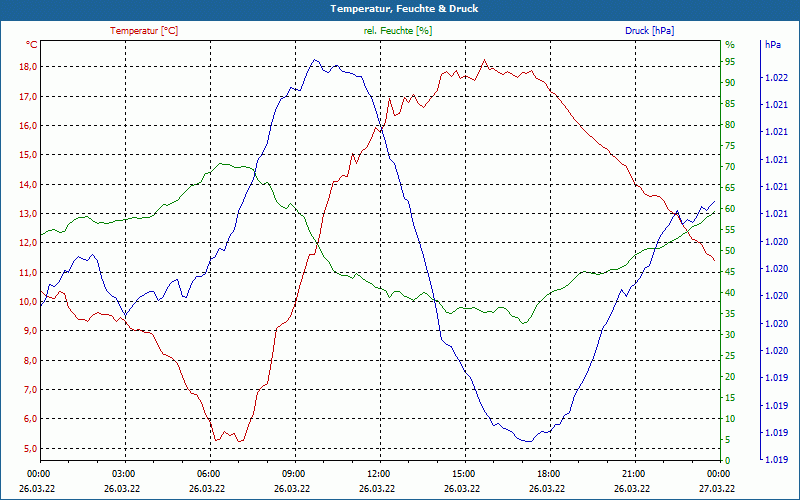The height and width of the screenshot is (500, 800).
Task: Click the 6,0 temperature axis value
Action: click(30, 419)
